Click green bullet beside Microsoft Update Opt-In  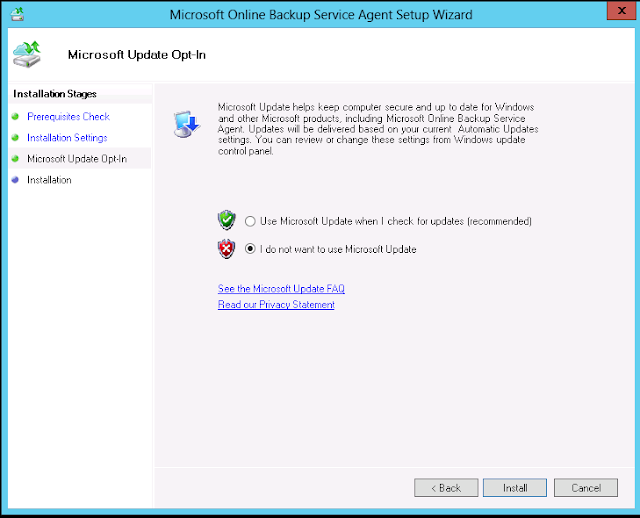tap(16, 159)
